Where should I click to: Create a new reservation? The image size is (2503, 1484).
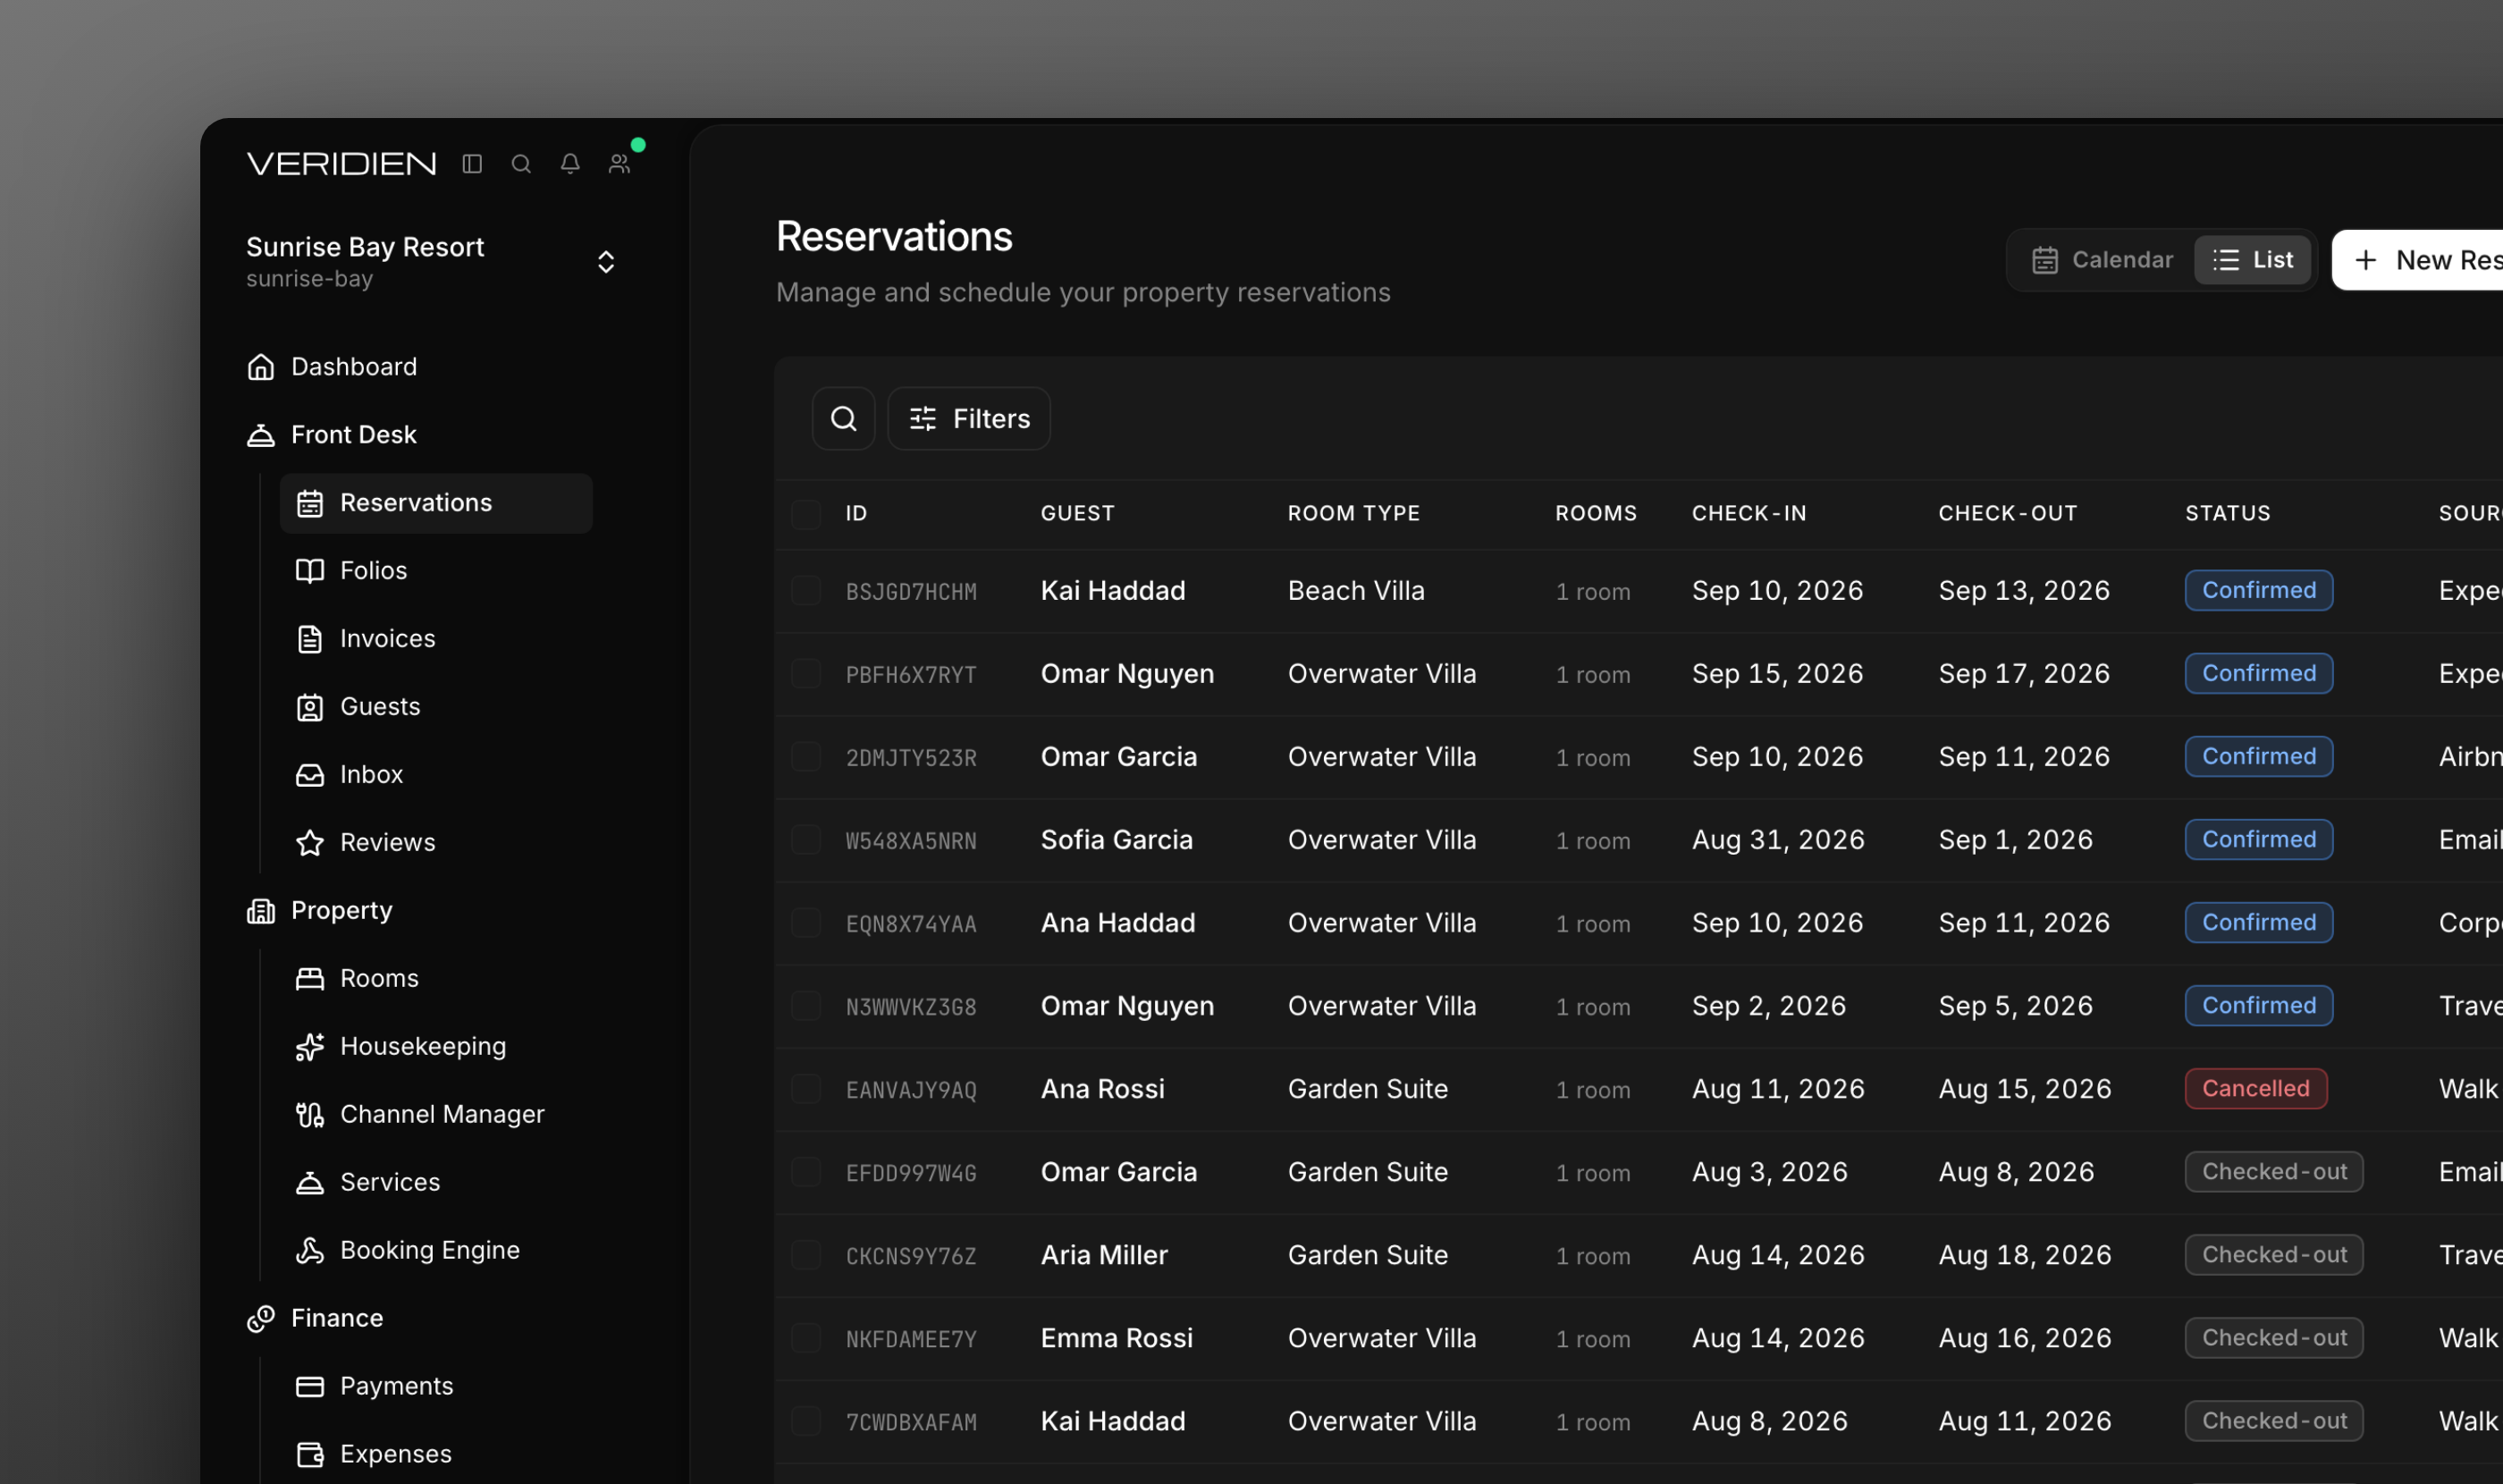2418,260
